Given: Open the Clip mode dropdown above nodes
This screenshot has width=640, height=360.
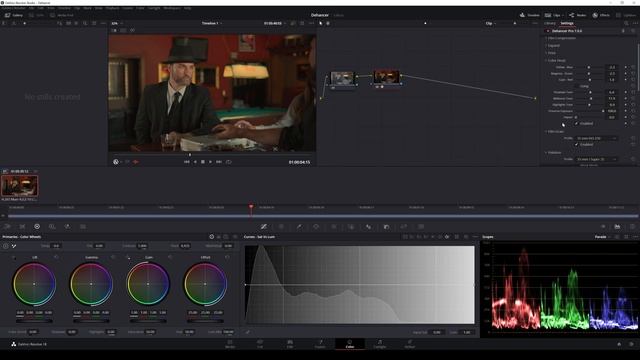Looking at the screenshot, I should tap(491, 23).
